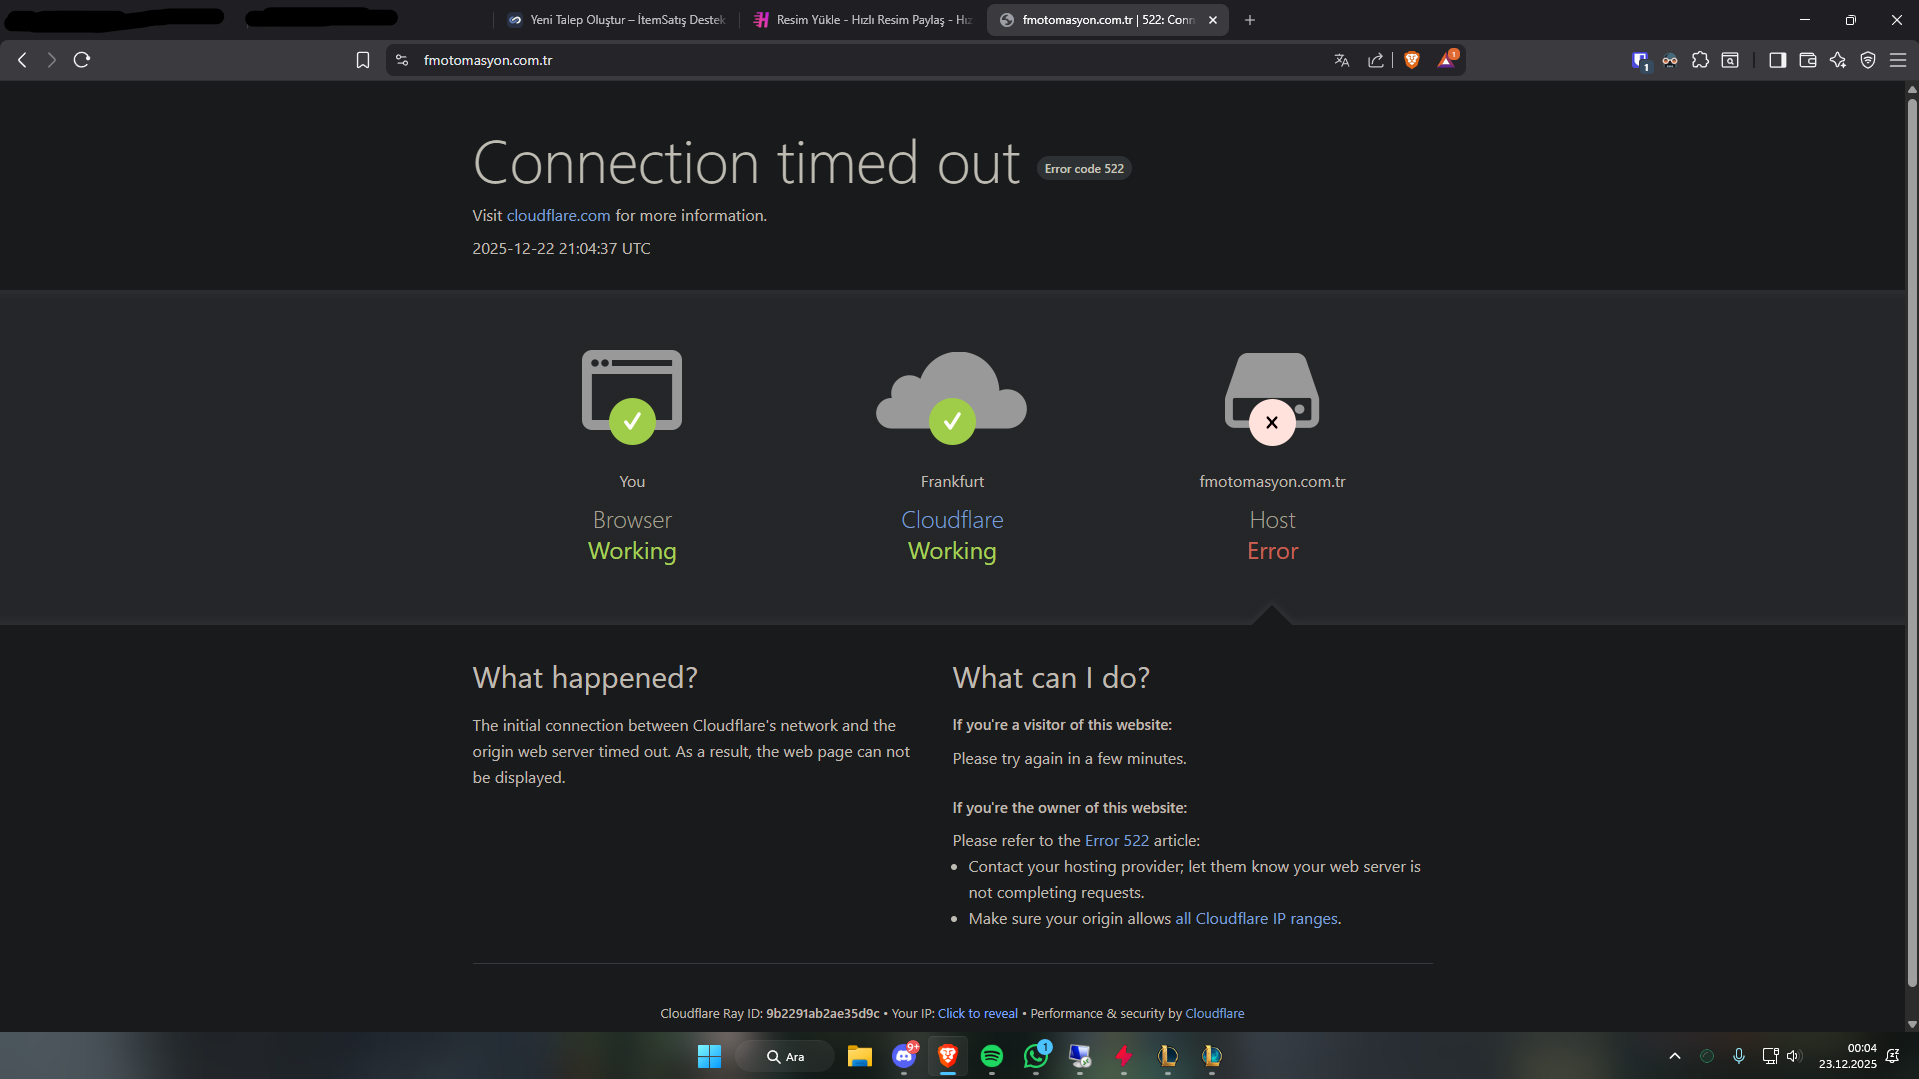Click to reveal your IP address
1919x1079 pixels.
(978, 1014)
